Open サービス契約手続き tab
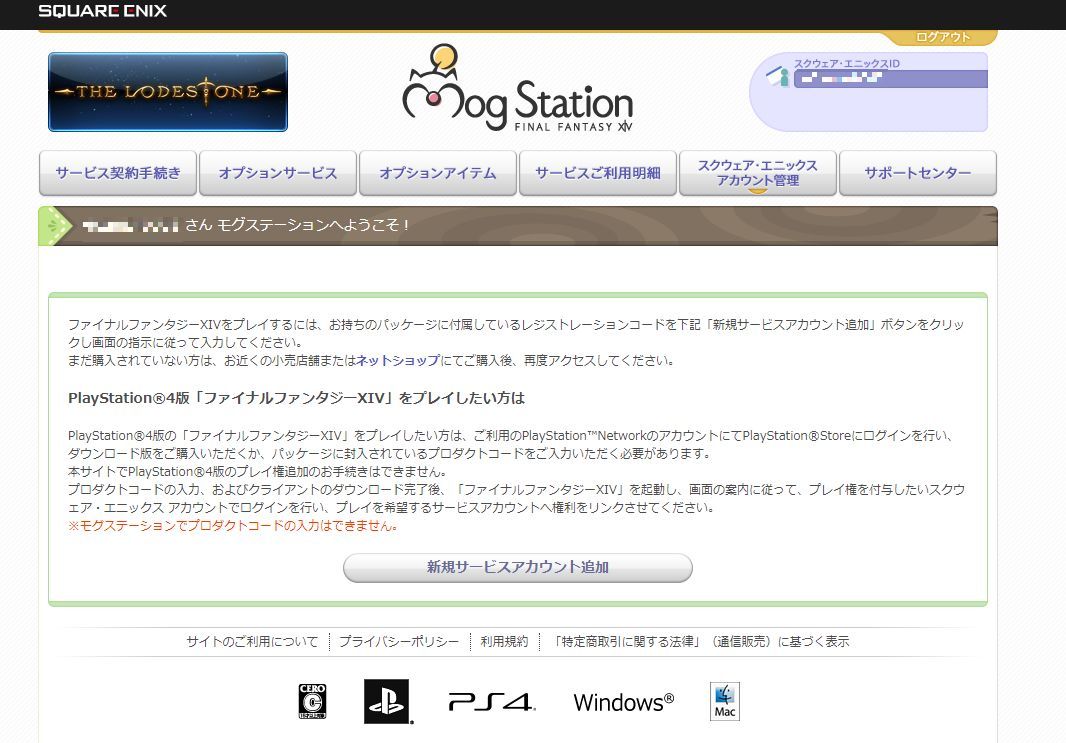The width and height of the screenshot is (1066, 743). click(118, 173)
